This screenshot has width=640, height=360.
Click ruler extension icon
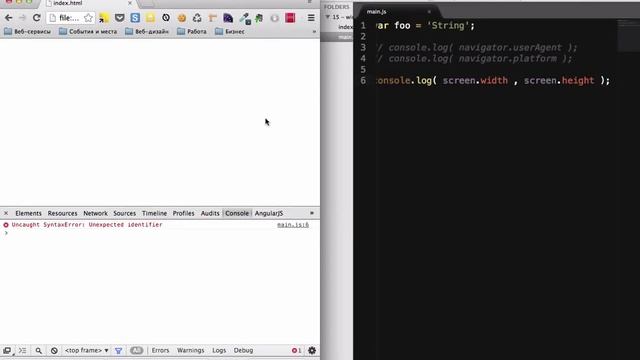point(212,18)
